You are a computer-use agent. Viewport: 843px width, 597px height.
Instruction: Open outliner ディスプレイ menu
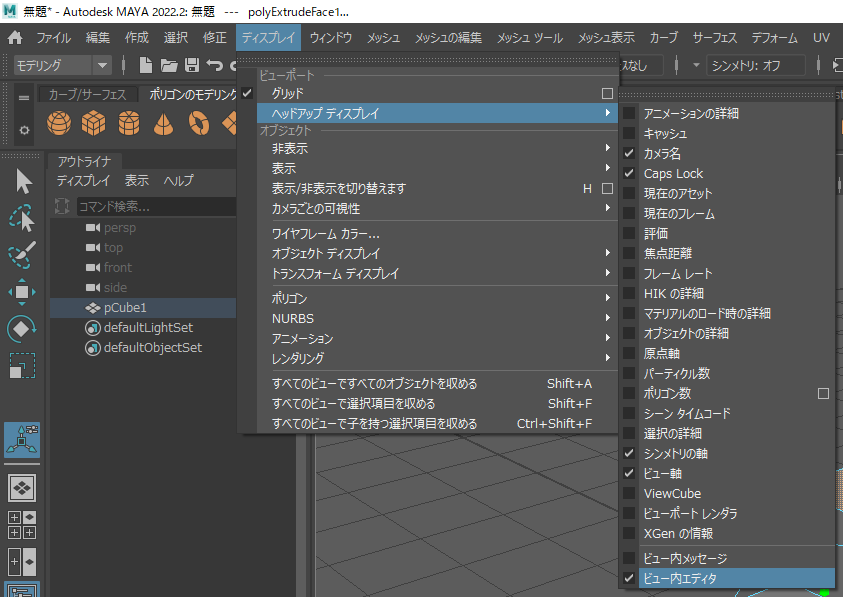pyautogui.click(x=83, y=181)
